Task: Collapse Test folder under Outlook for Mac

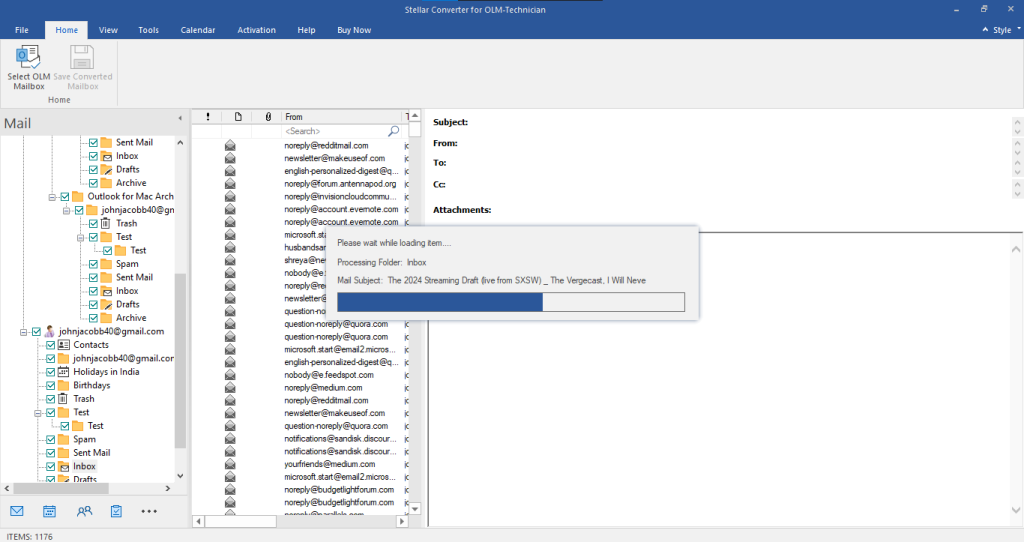Action: pos(80,237)
